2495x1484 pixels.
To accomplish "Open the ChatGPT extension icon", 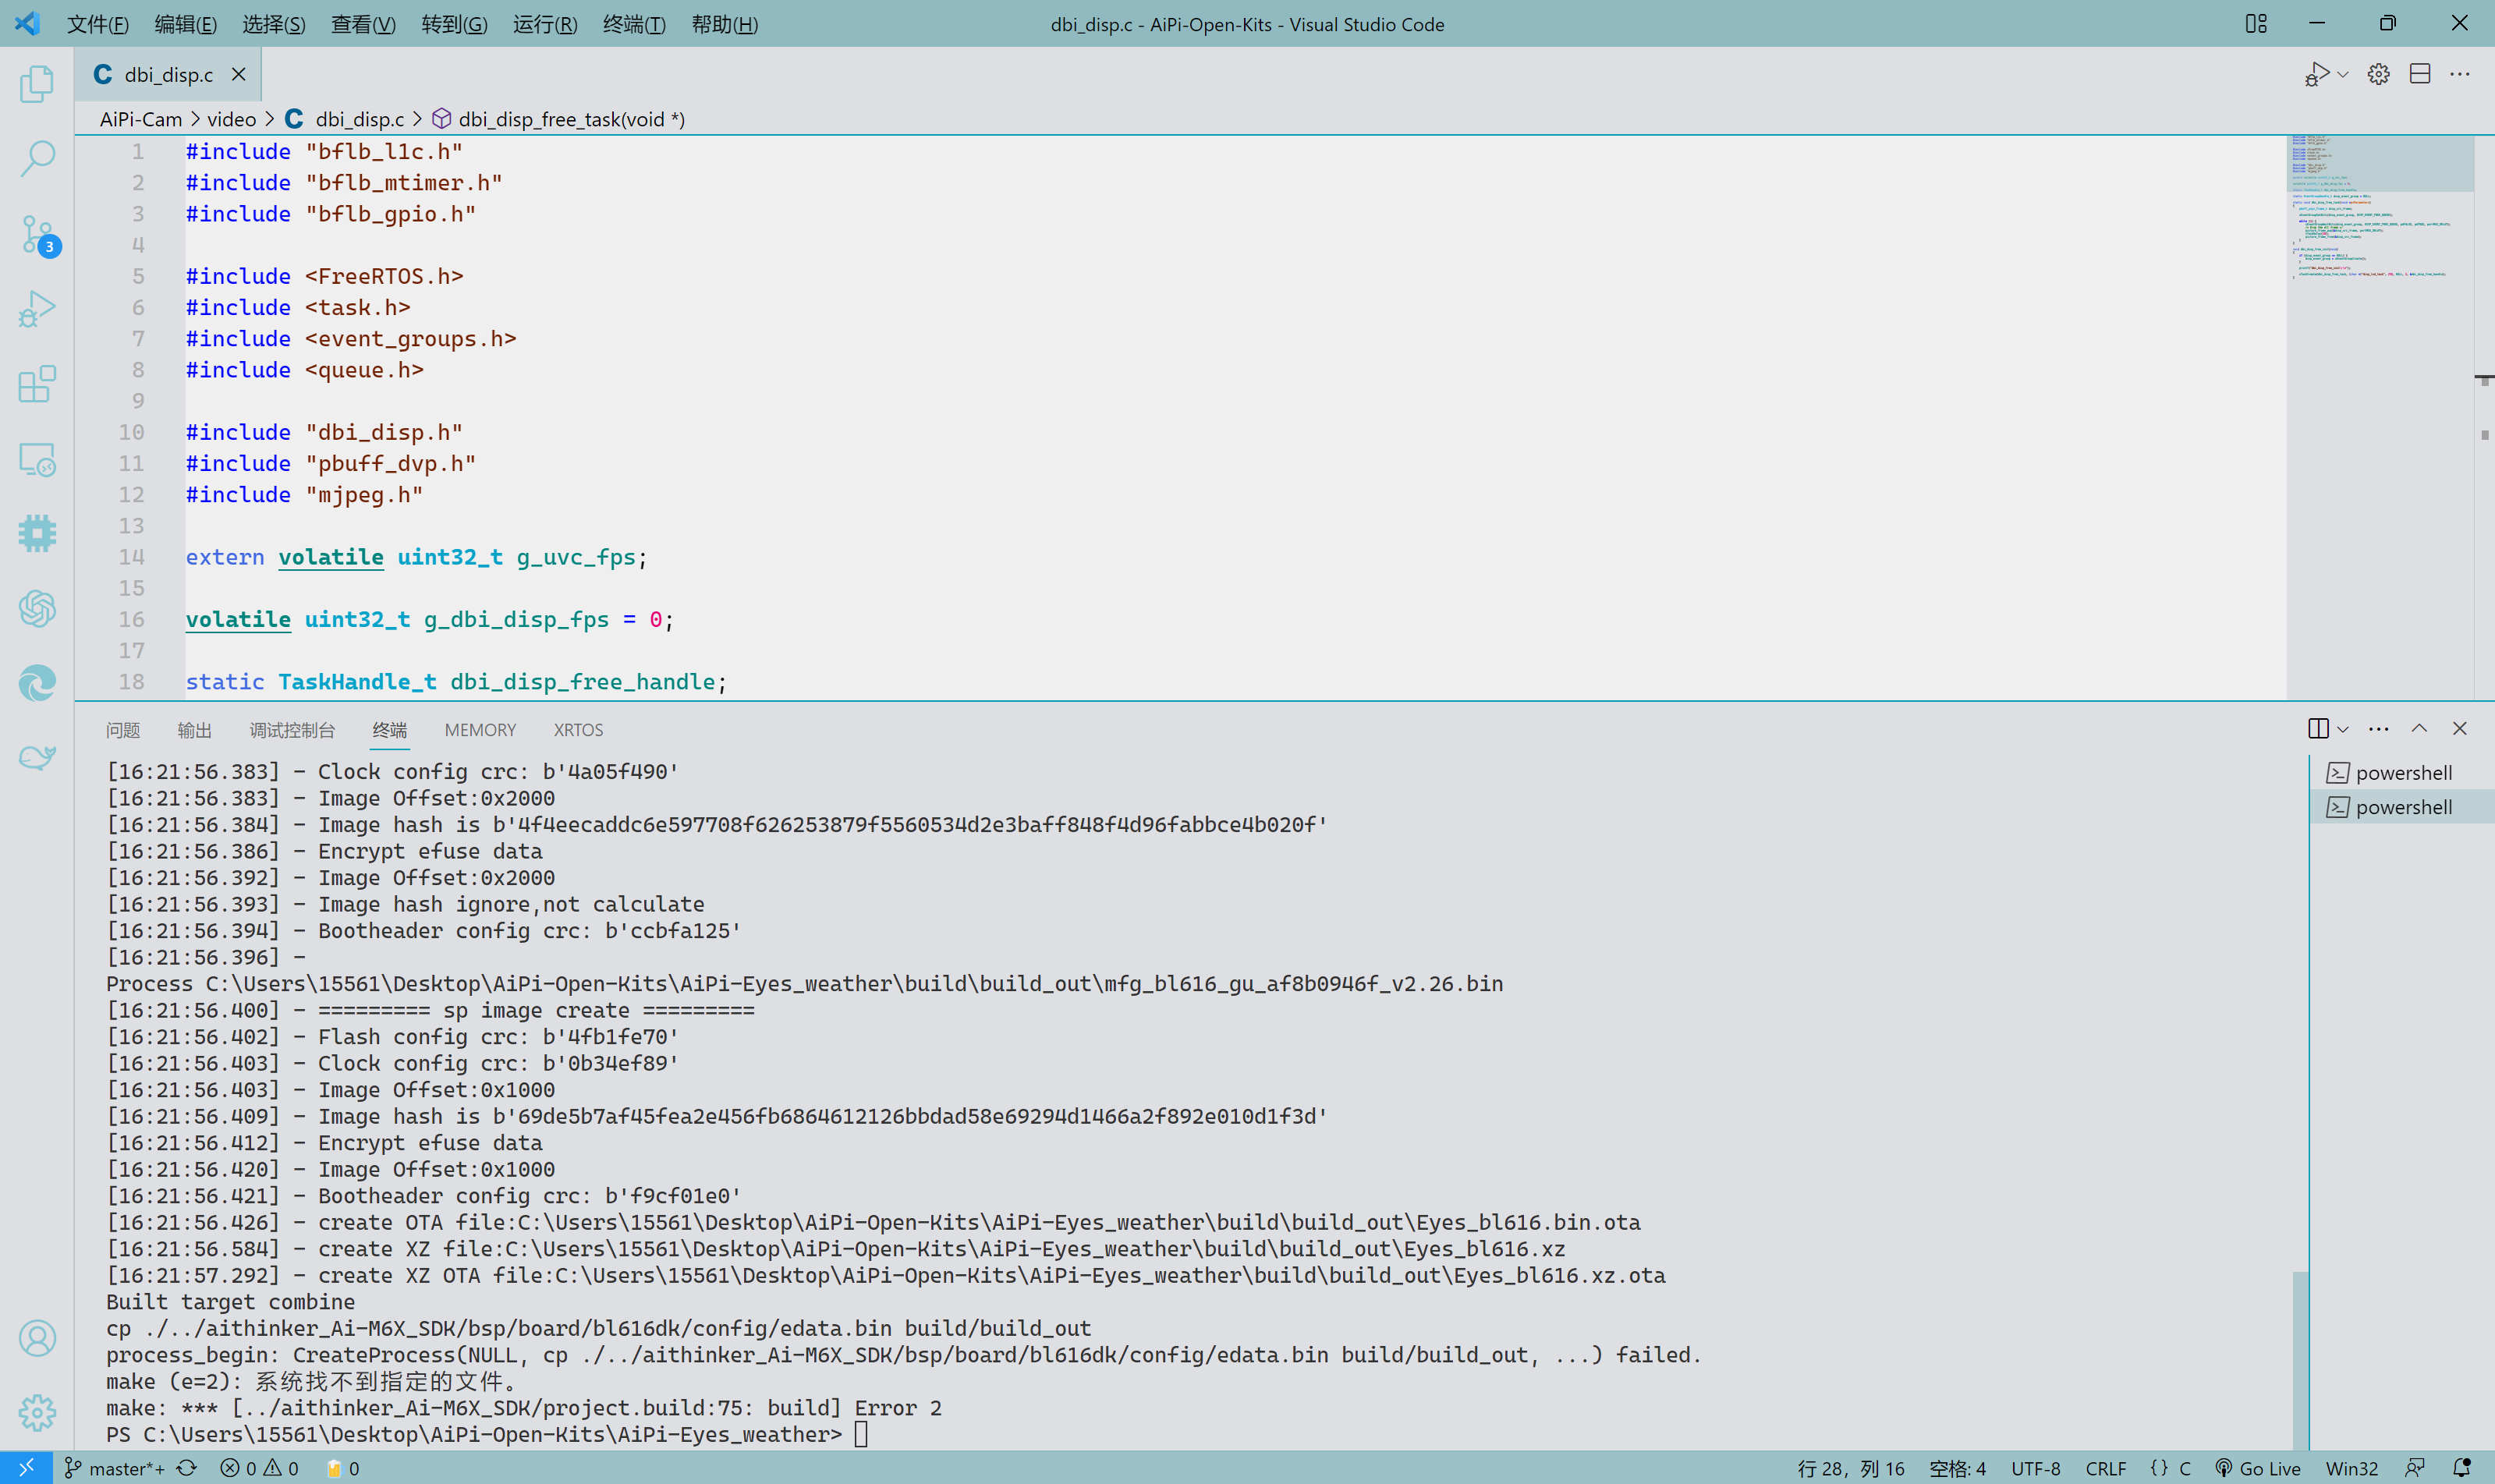I will click(x=37, y=608).
